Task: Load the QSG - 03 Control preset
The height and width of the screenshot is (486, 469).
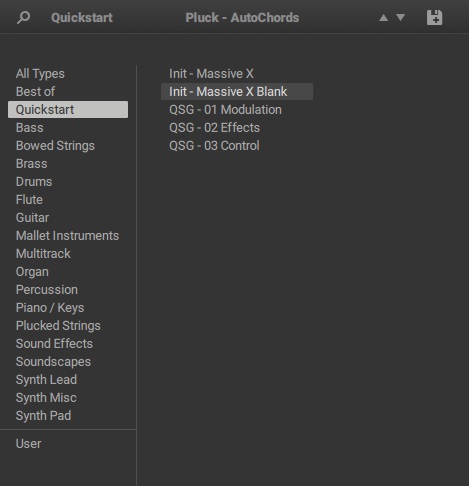Action: pos(214,146)
